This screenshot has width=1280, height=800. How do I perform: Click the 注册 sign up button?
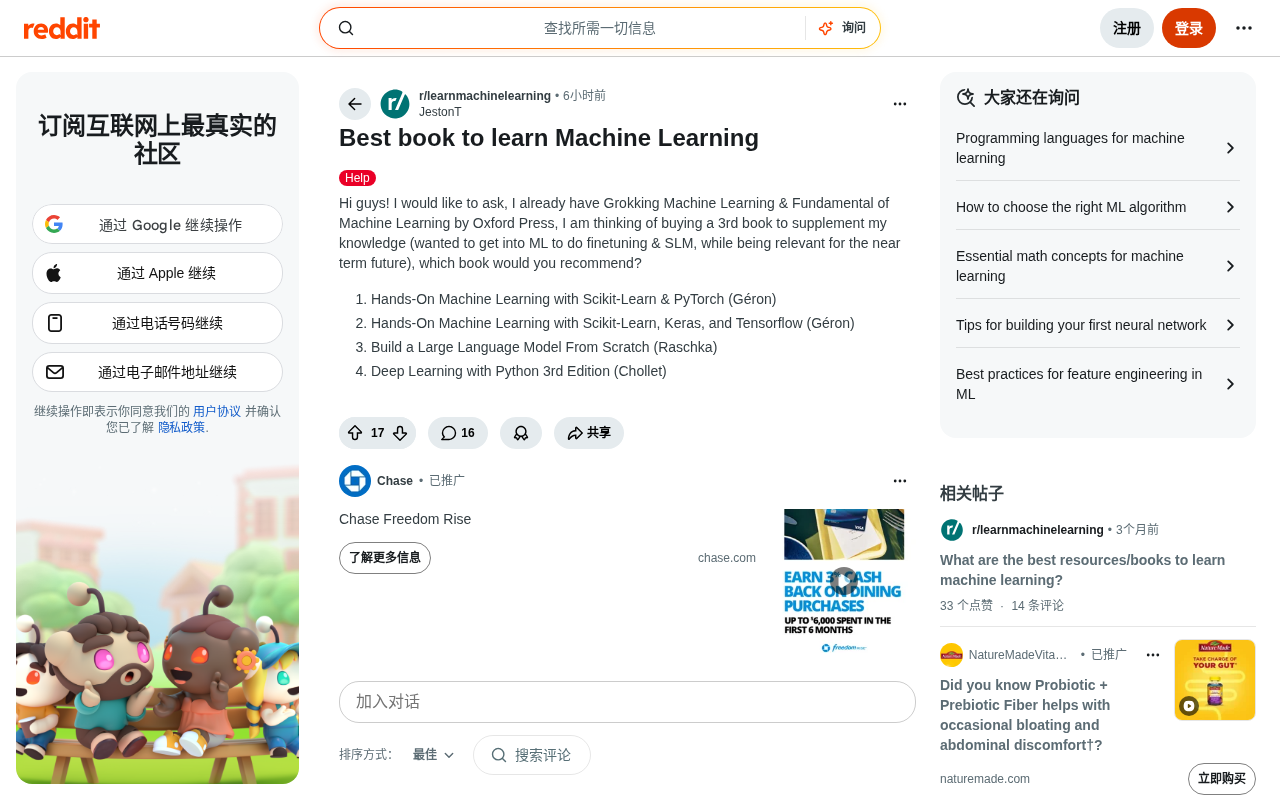coord(1127,28)
